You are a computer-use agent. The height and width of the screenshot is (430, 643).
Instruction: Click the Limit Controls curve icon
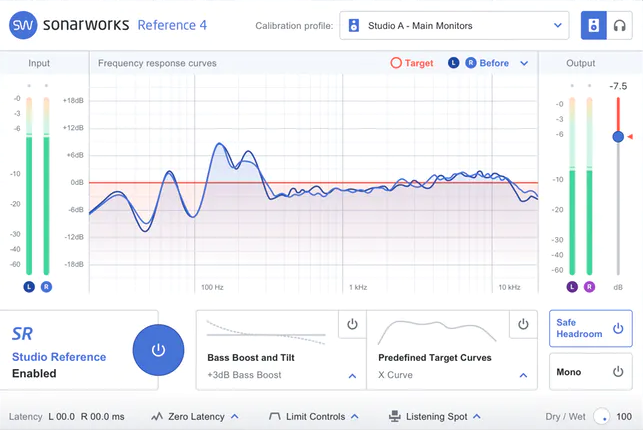click(x=274, y=416)
